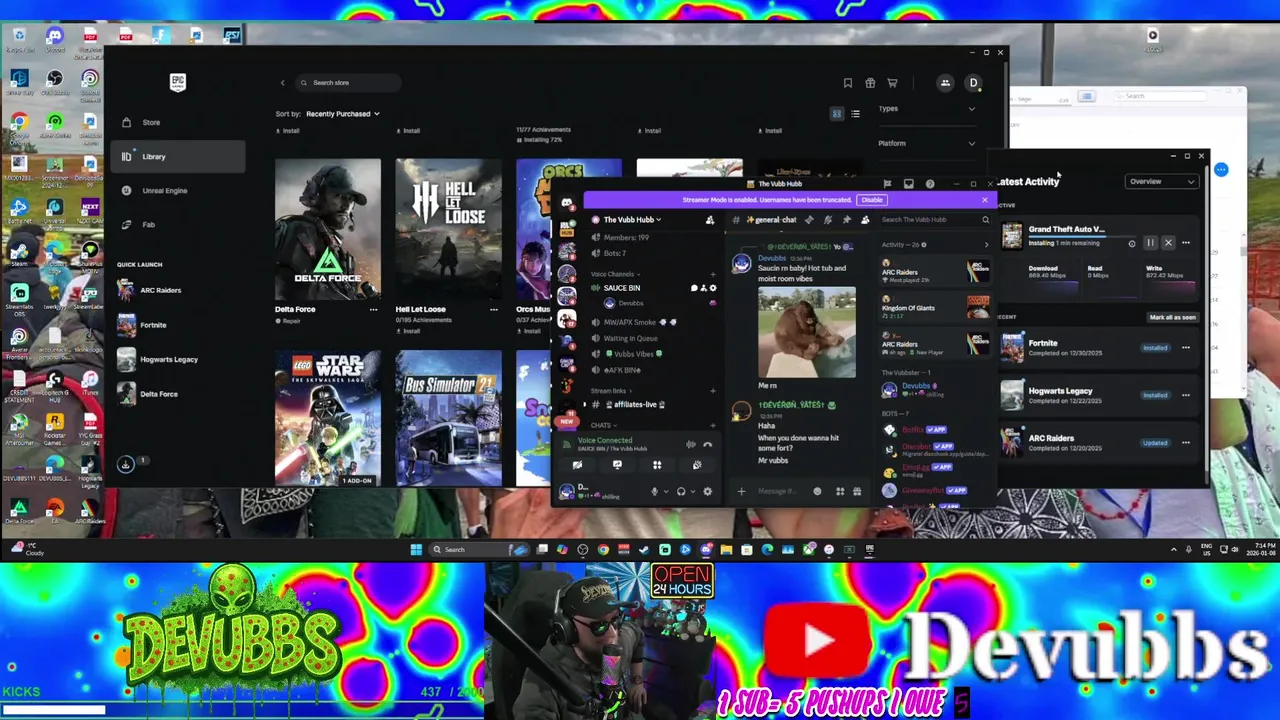
Task: Click Fortnite Installed badge
Action: (x=1155, y=348)
